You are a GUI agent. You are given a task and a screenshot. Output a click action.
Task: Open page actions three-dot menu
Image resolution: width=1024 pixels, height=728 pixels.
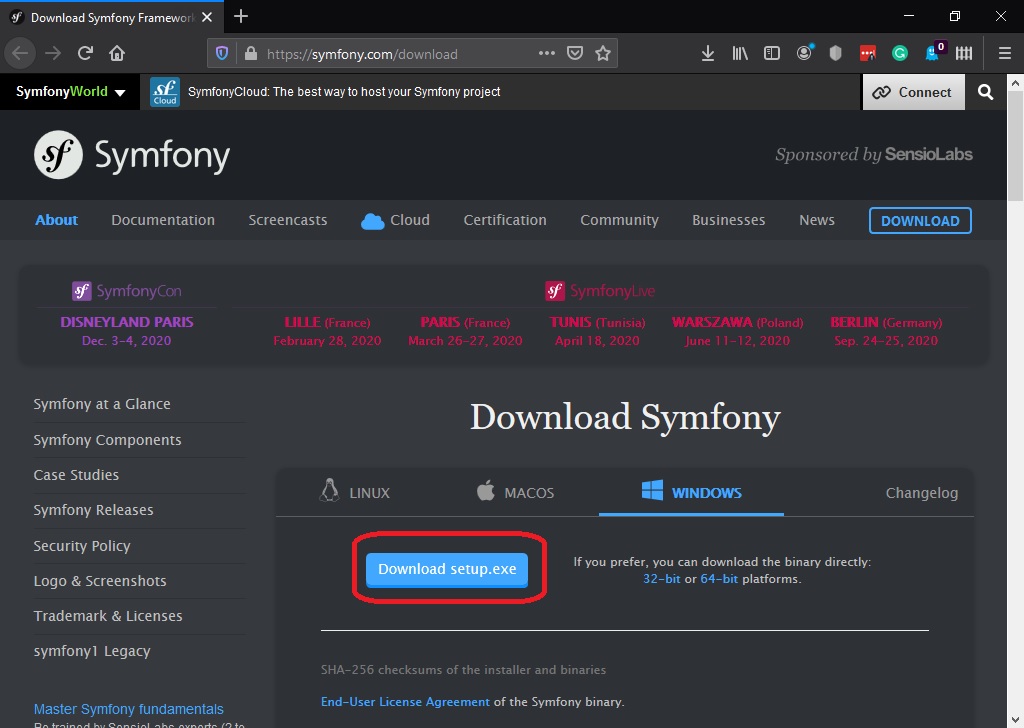(x=547, y=54)
